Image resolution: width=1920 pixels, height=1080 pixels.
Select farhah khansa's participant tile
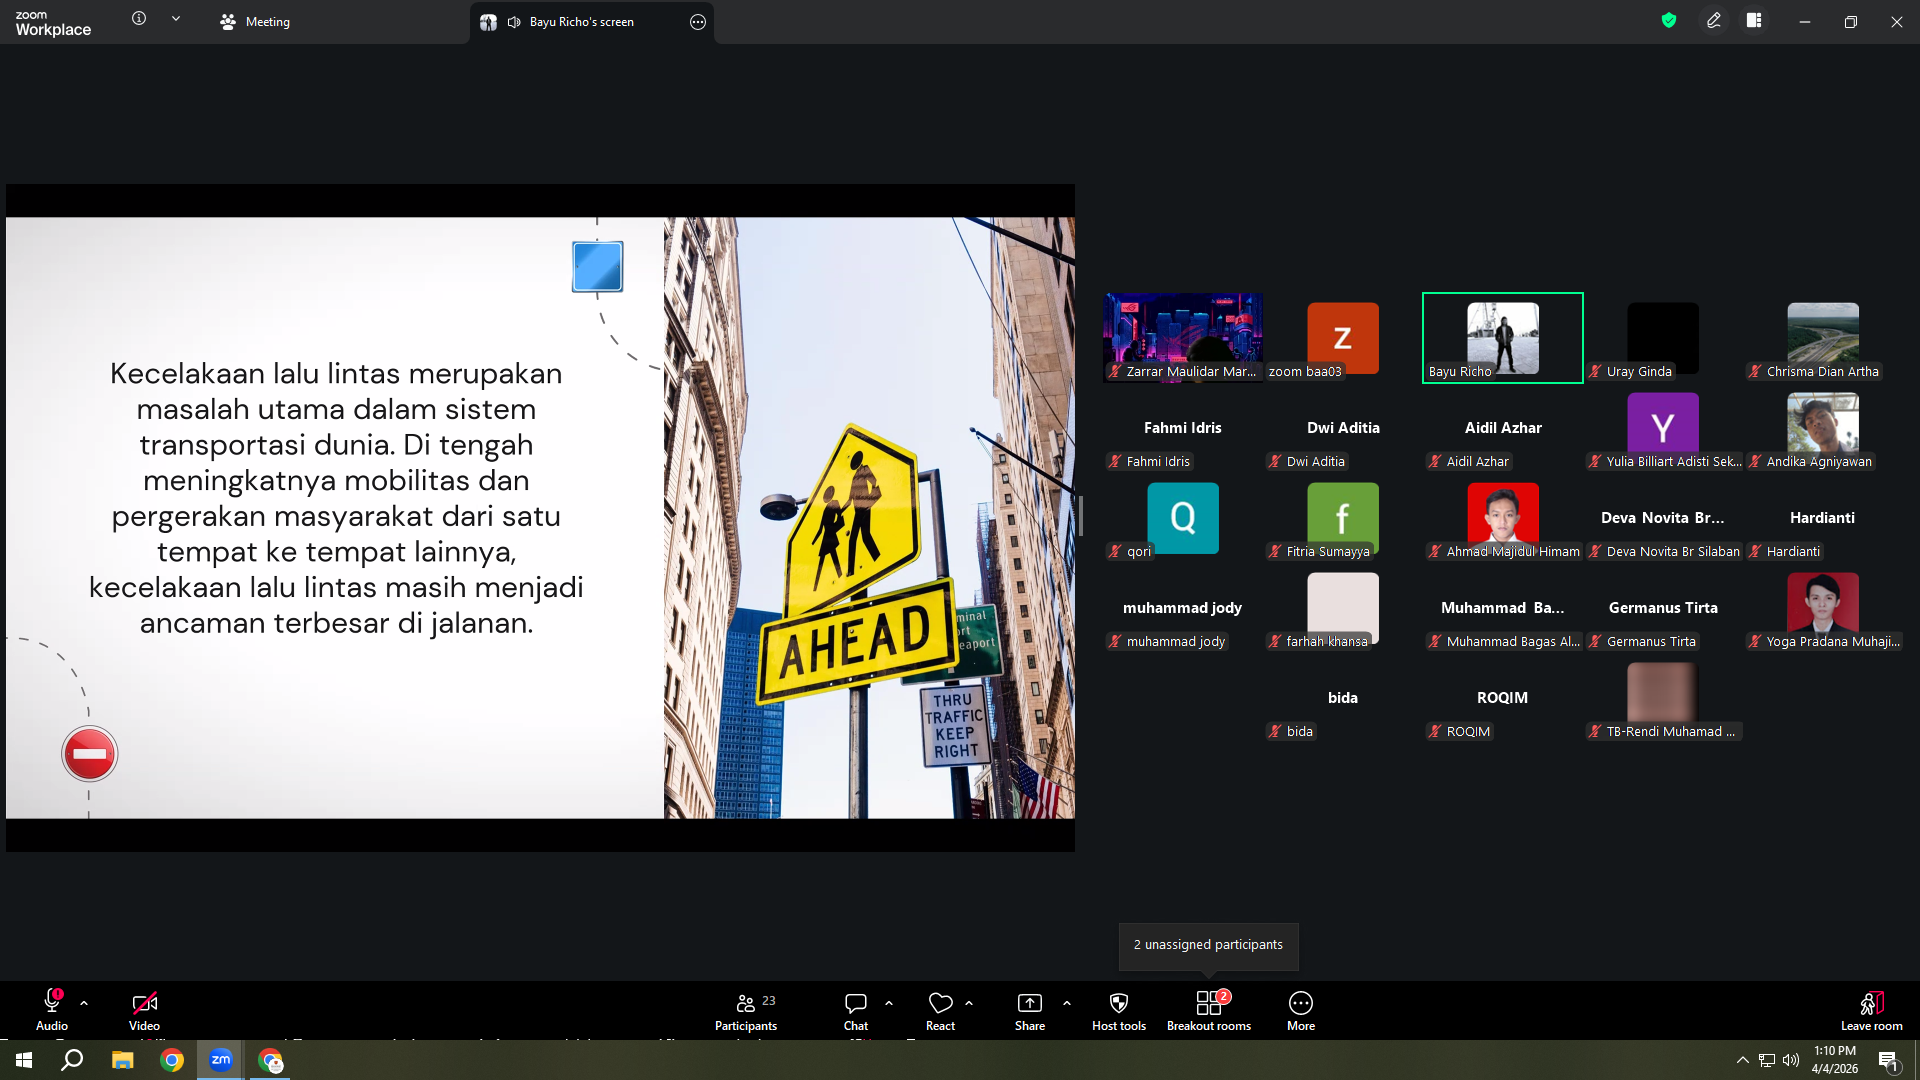pos(1343,608)
